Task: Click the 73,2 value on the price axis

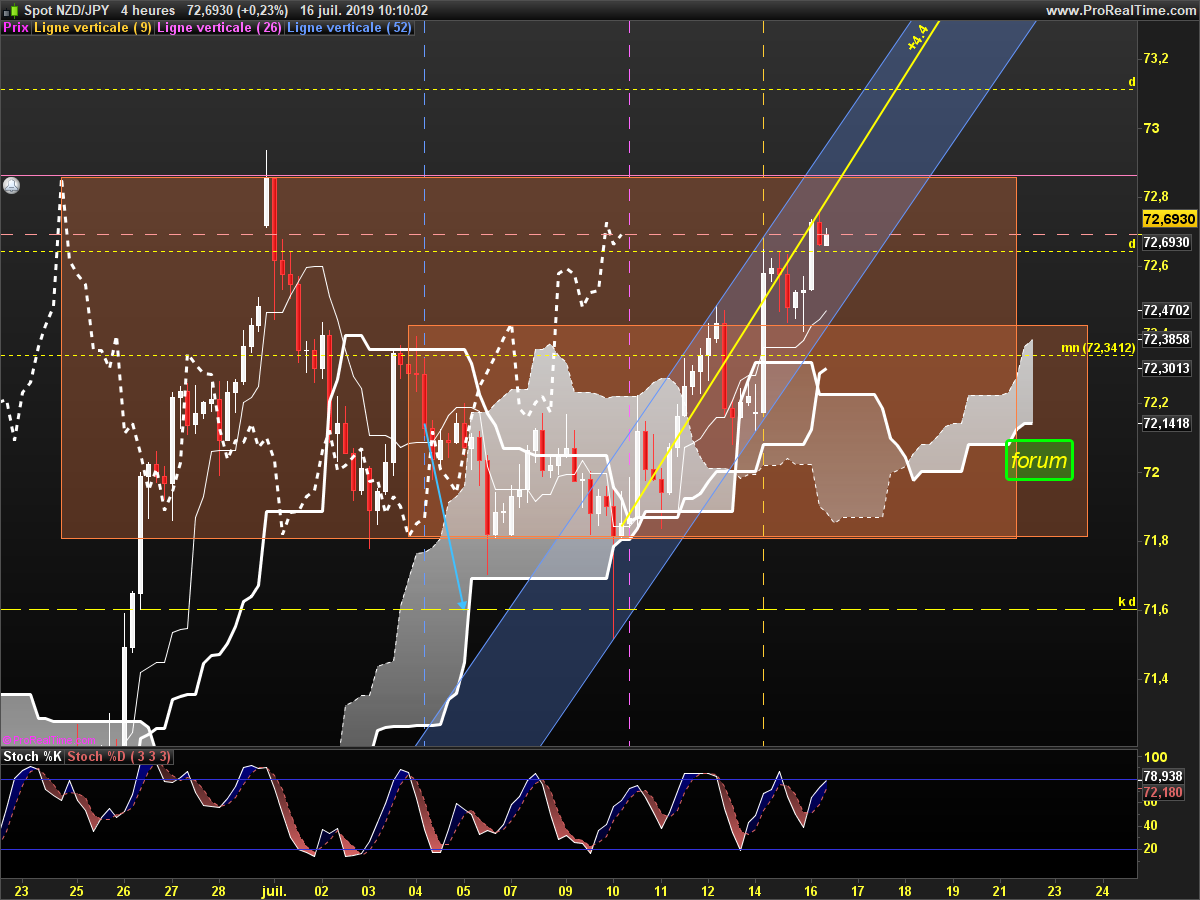Action: click(x=1156, y=59)
